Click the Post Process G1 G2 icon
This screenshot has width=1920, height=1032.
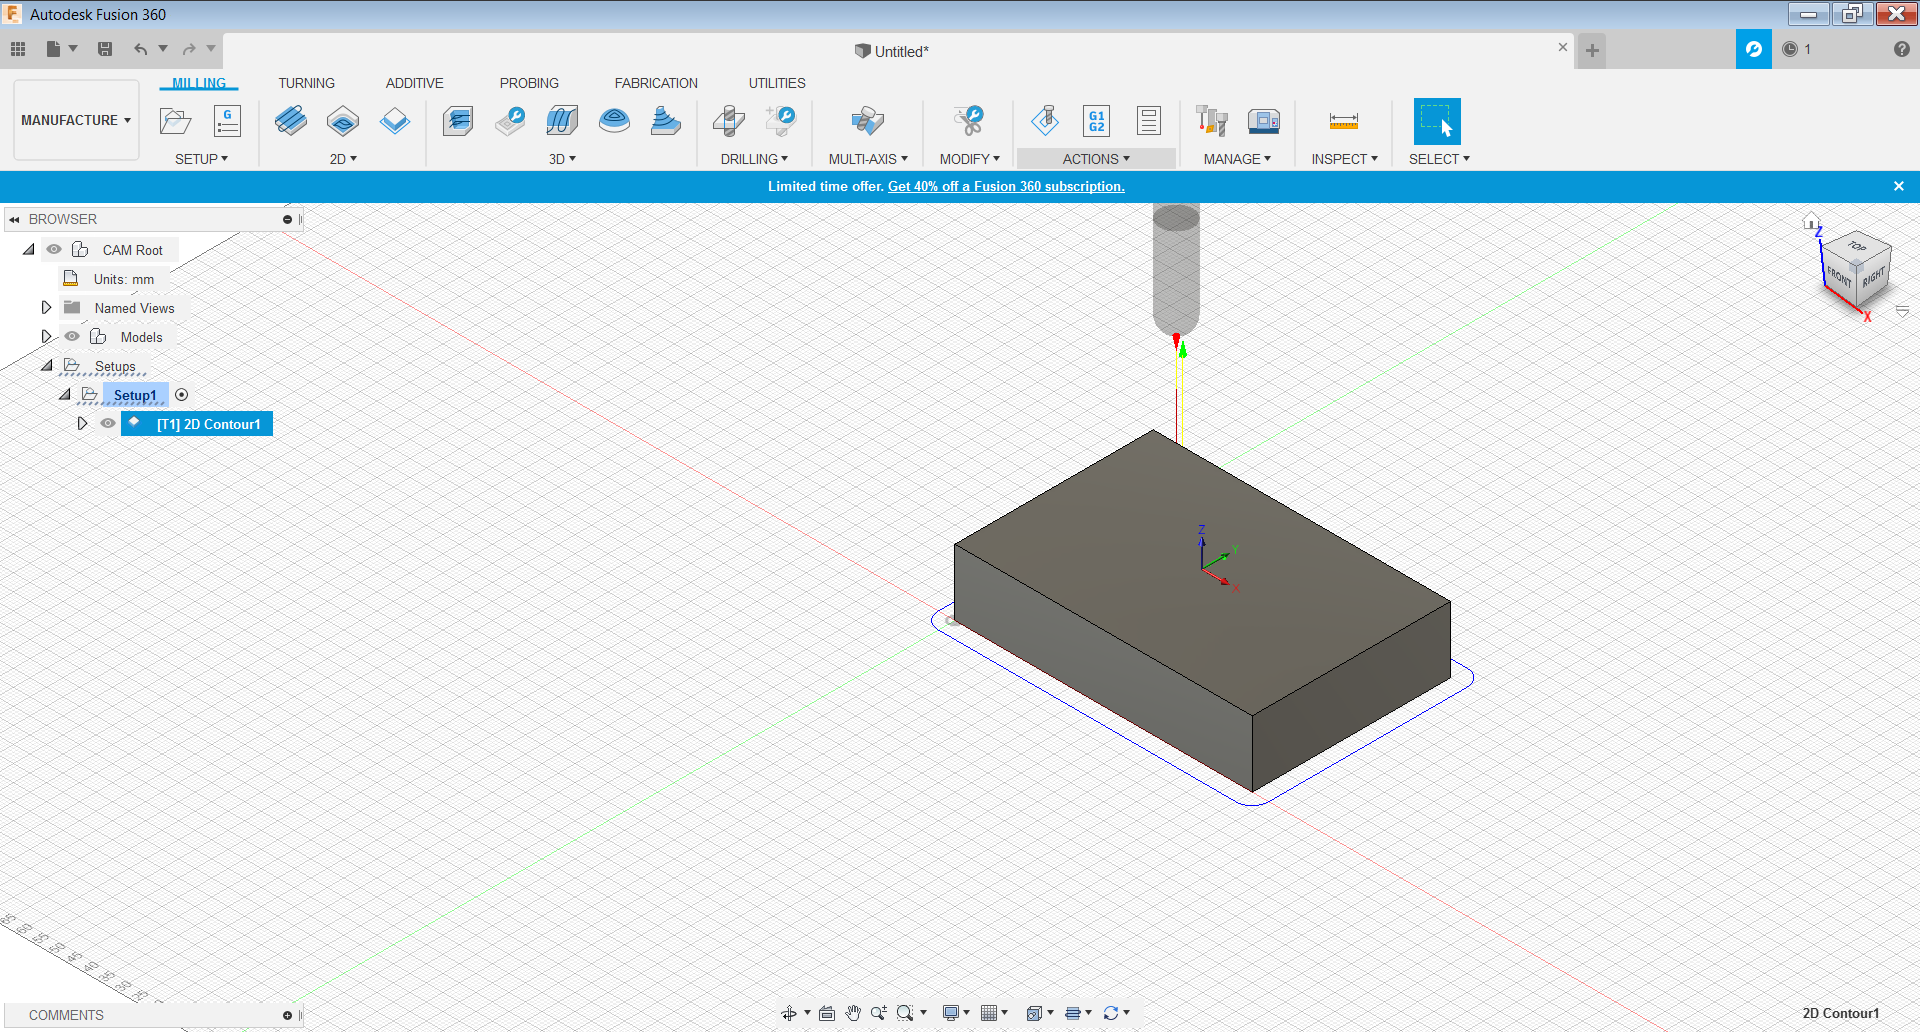click(x=1097, y=121)
